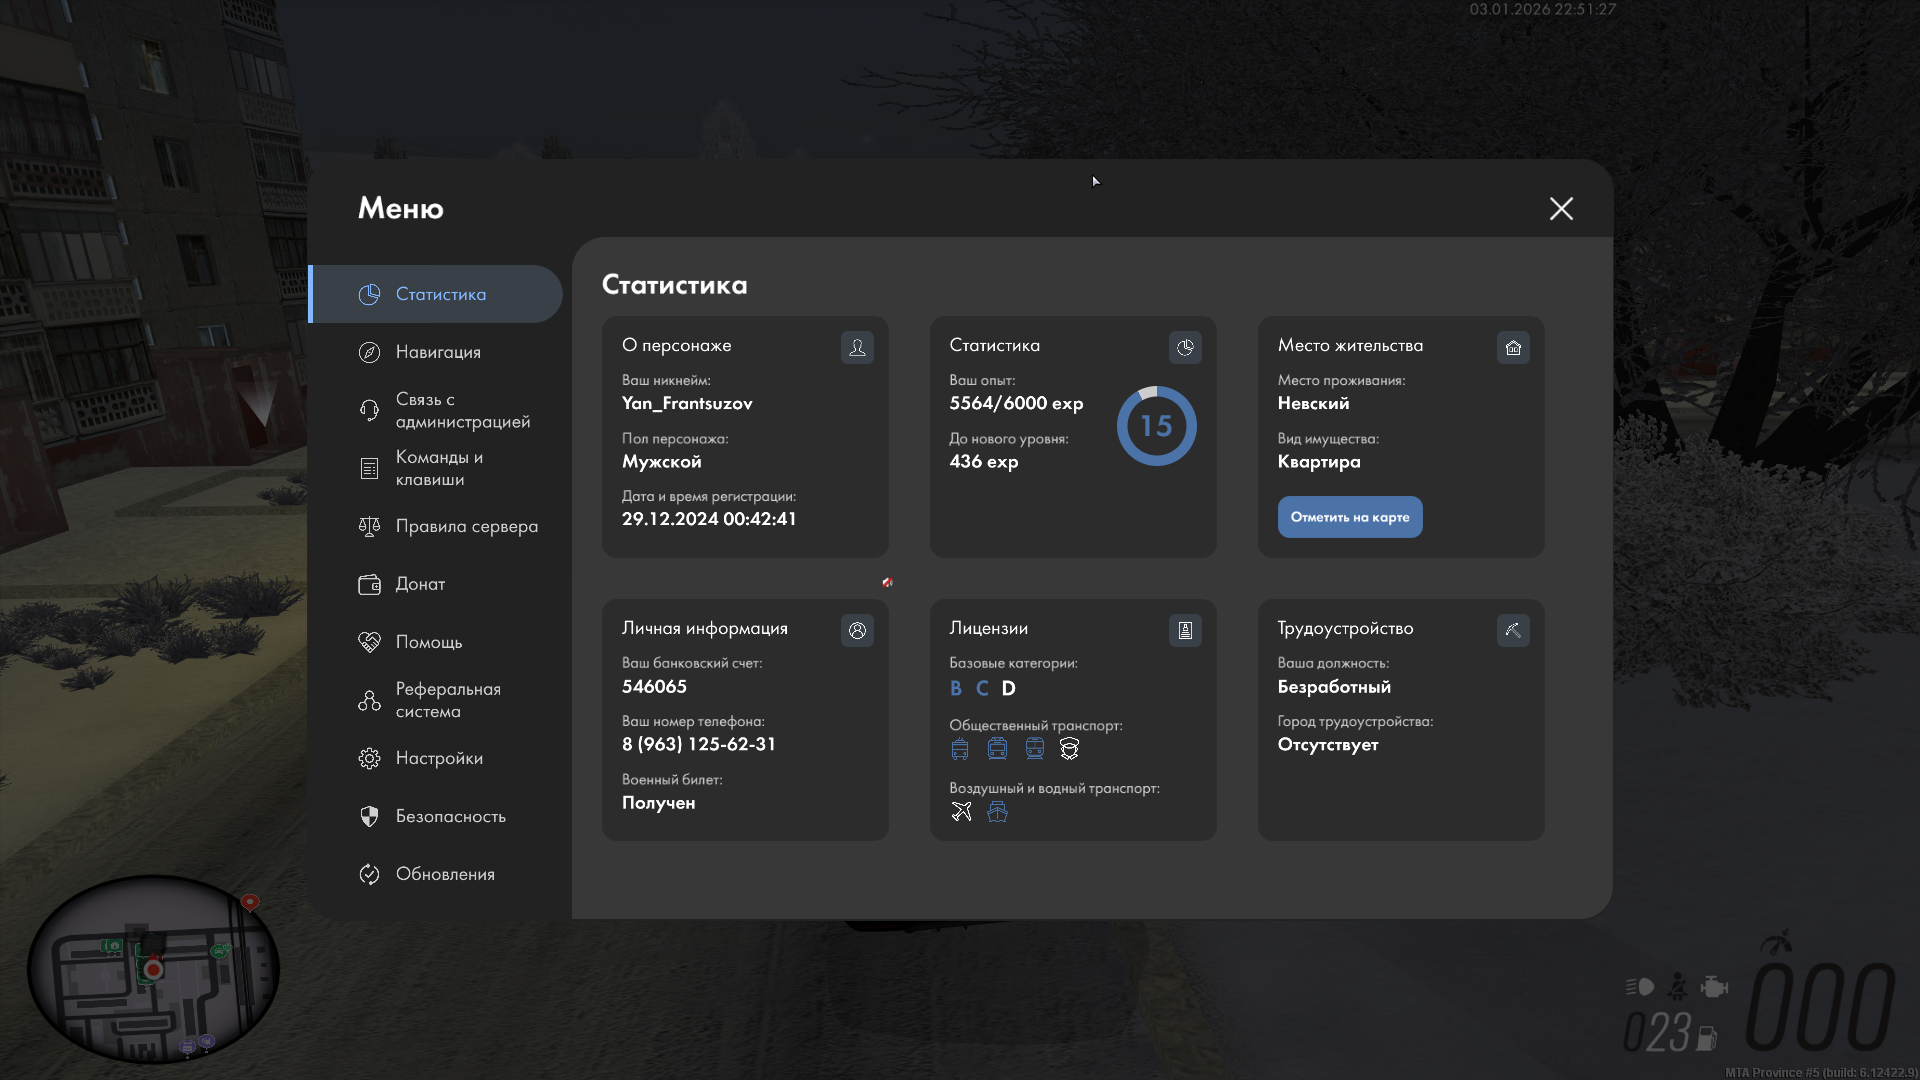This screenshot has height=1080, width=1920.
Task: Click the user circle icon in Личная информация
Action: pyautogui.click(x=857, y=630)
